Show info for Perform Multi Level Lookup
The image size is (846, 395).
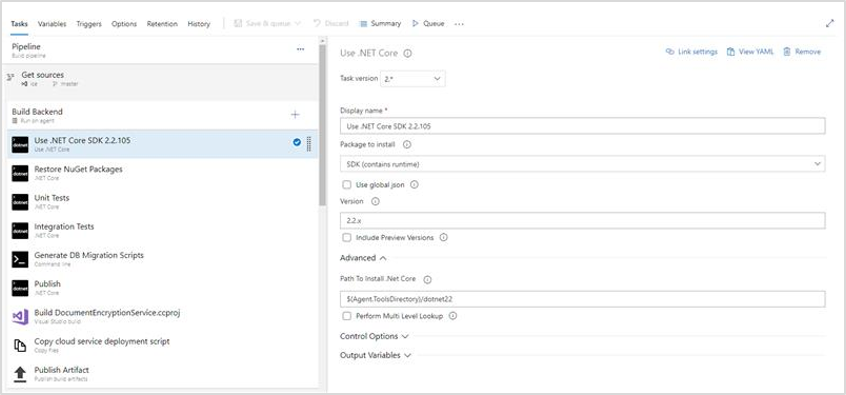pos(453,316)
